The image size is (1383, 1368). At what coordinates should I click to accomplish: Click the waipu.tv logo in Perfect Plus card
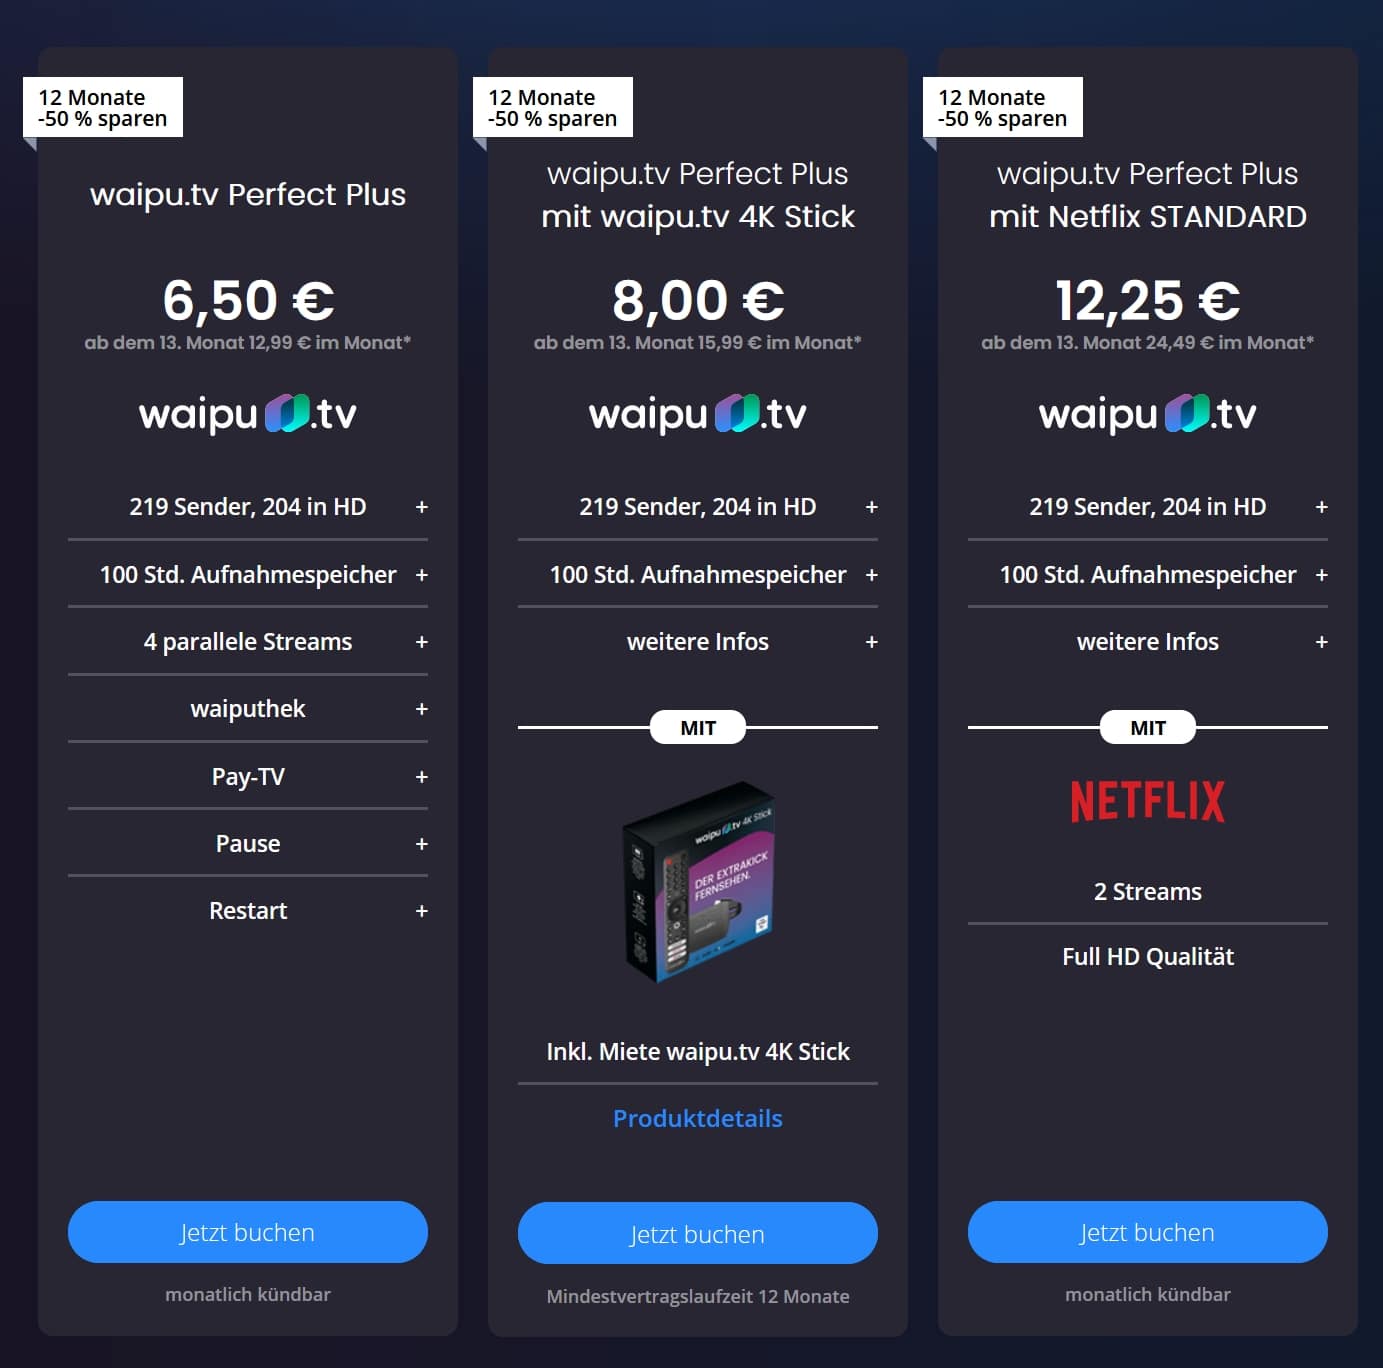click(248, 414)
